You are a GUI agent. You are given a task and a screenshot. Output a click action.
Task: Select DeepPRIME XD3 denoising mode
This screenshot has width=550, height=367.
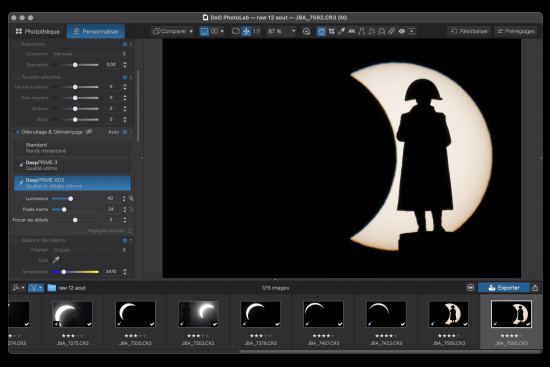click(x=72, y=183)
